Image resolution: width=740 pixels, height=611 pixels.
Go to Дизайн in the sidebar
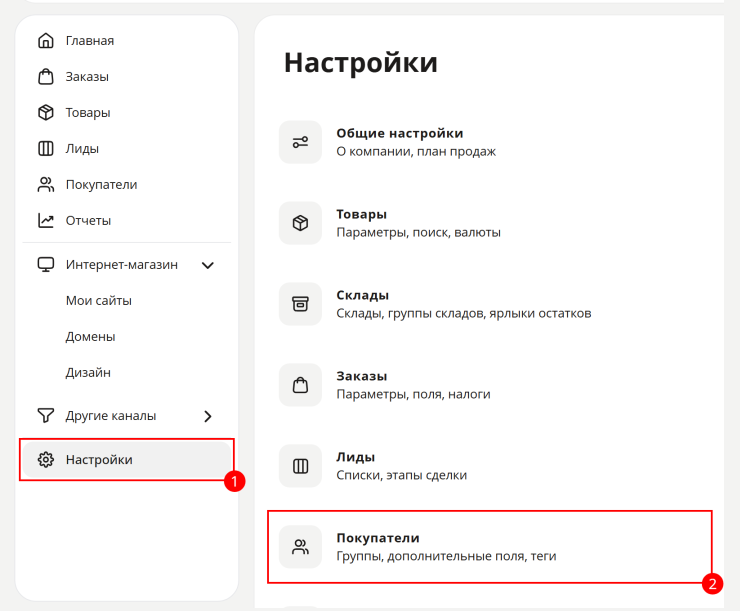(88, 373)
